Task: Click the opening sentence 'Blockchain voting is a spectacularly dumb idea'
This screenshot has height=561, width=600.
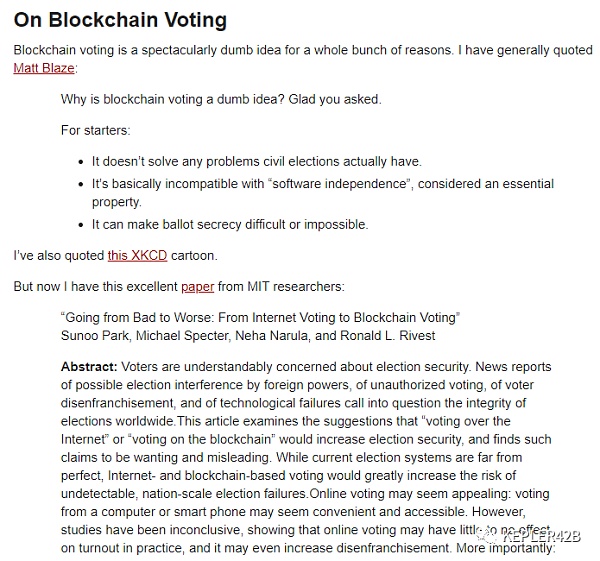Action: [150, 49]
